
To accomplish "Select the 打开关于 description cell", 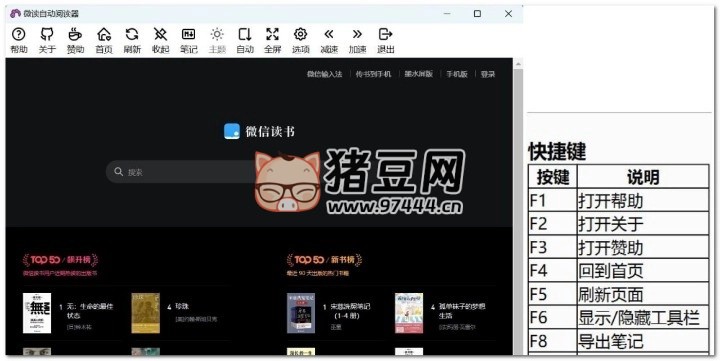I will (x=643, y=224).
